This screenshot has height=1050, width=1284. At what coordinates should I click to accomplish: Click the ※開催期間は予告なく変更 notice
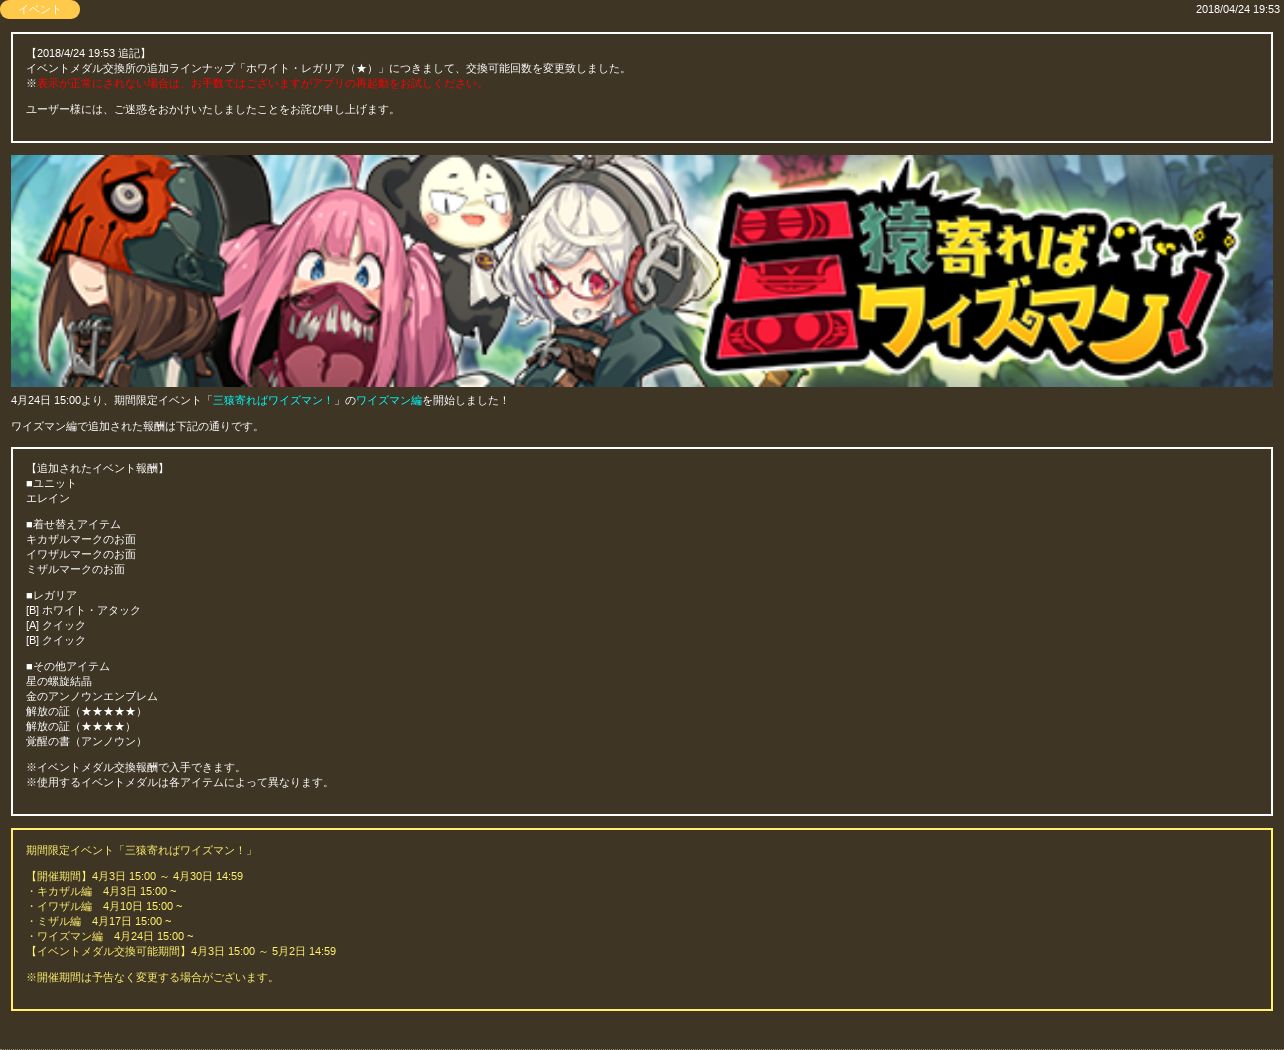152,978
